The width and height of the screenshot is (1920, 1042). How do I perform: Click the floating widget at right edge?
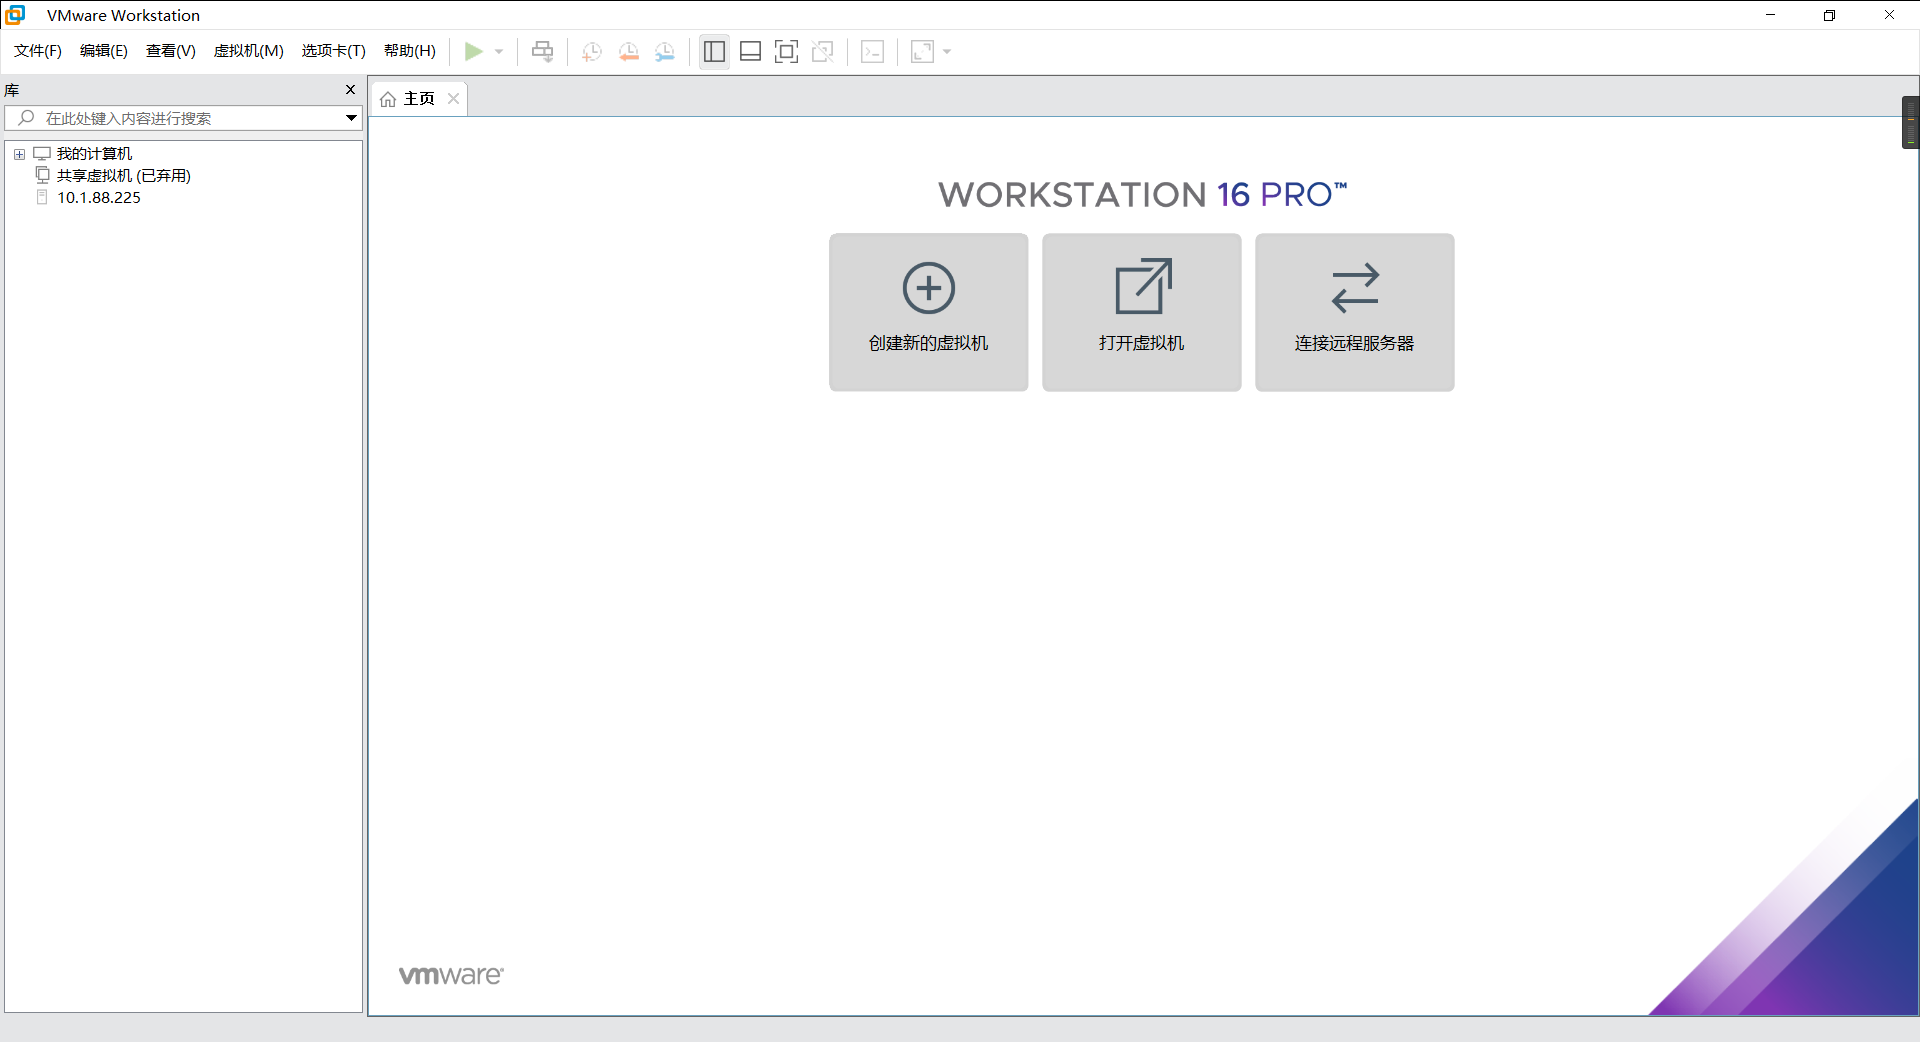pos(1910,123)
